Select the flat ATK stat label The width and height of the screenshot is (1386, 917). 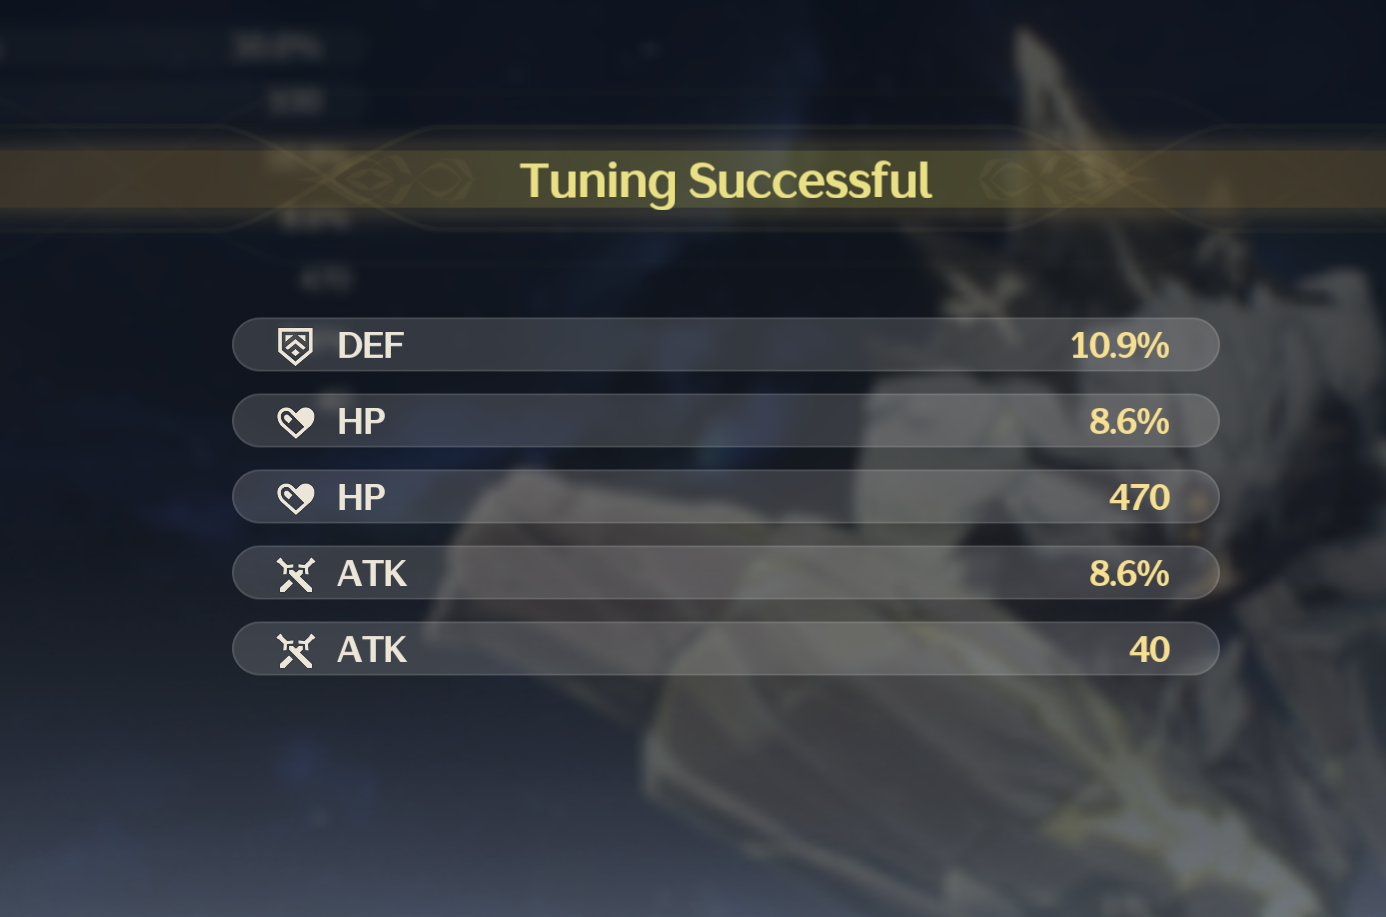[x=372, y=650]
